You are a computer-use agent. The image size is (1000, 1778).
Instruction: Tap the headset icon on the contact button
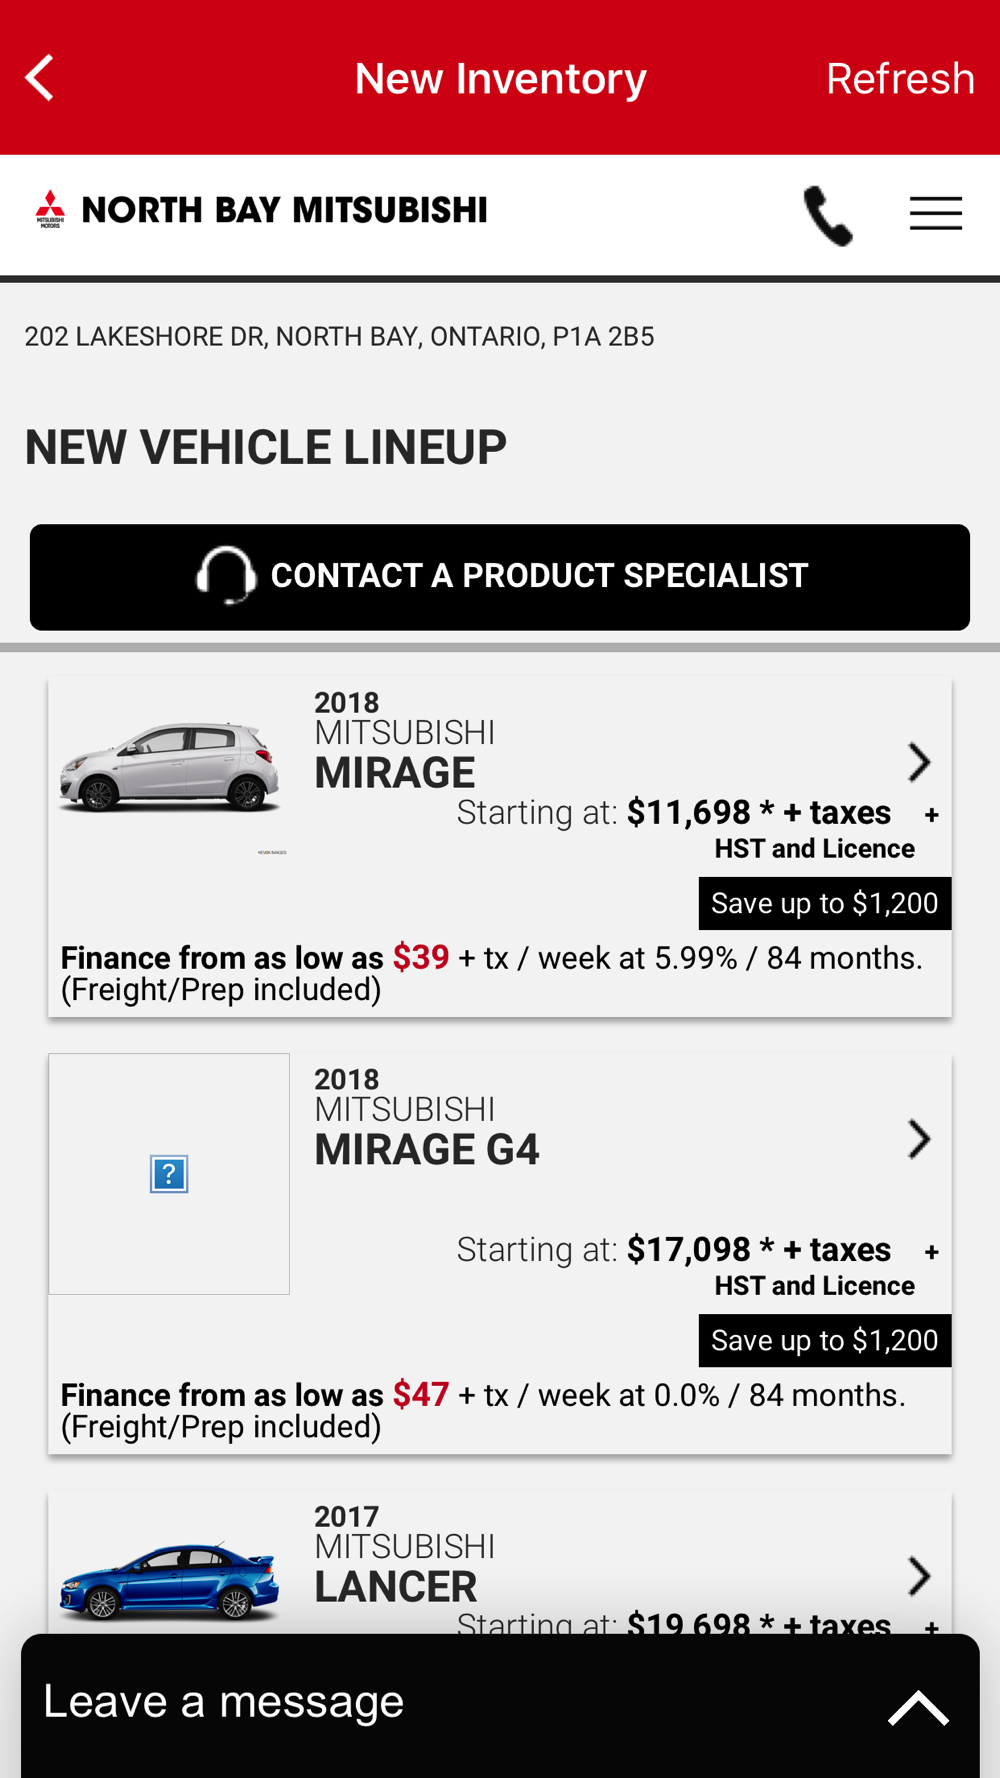(x=226, y=576)
